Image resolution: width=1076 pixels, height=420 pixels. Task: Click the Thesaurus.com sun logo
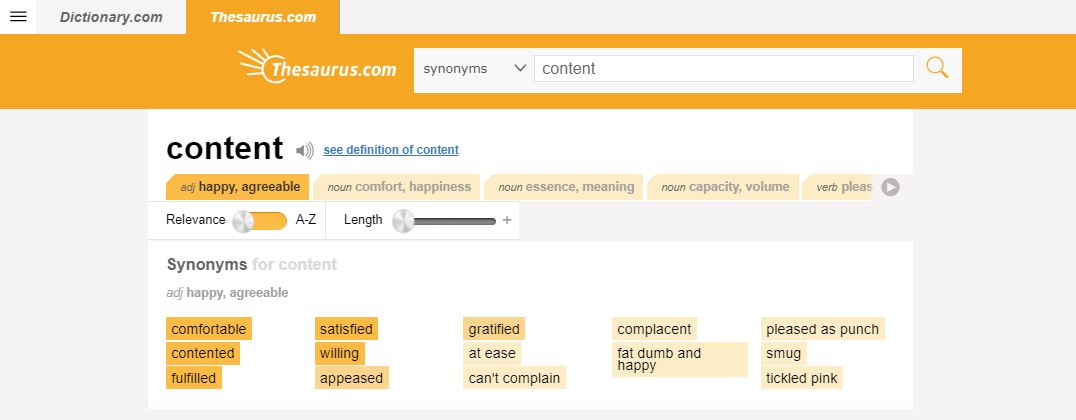(318, 67)
